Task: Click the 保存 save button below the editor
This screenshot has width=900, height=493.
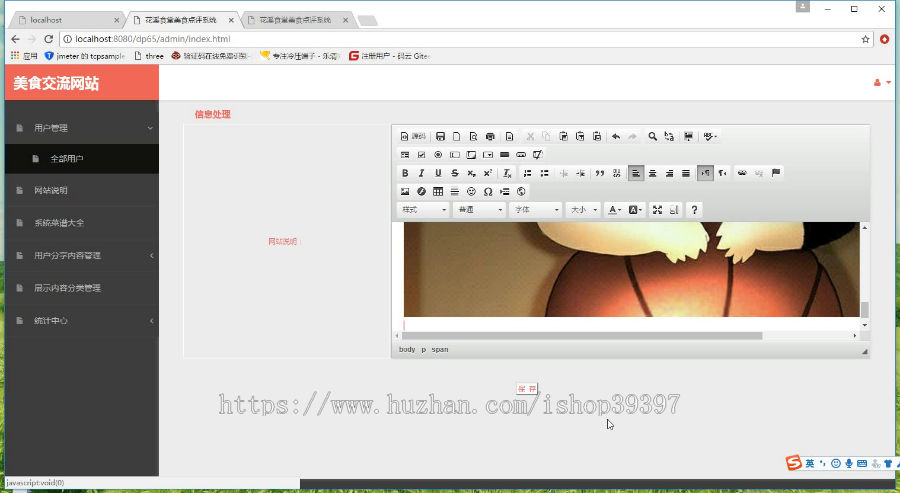Action: (527, 389)
